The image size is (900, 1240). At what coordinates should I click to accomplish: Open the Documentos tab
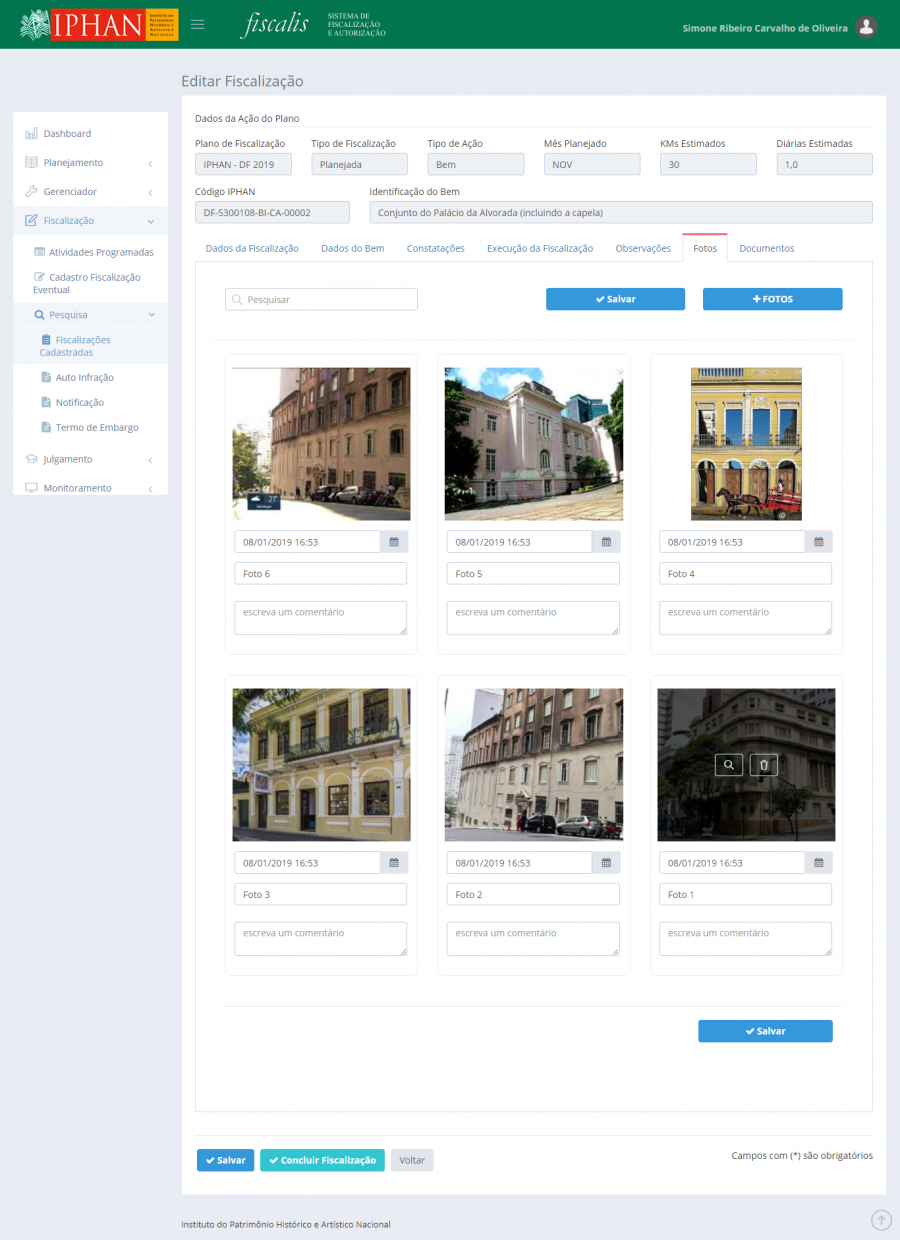coord(766,248)
